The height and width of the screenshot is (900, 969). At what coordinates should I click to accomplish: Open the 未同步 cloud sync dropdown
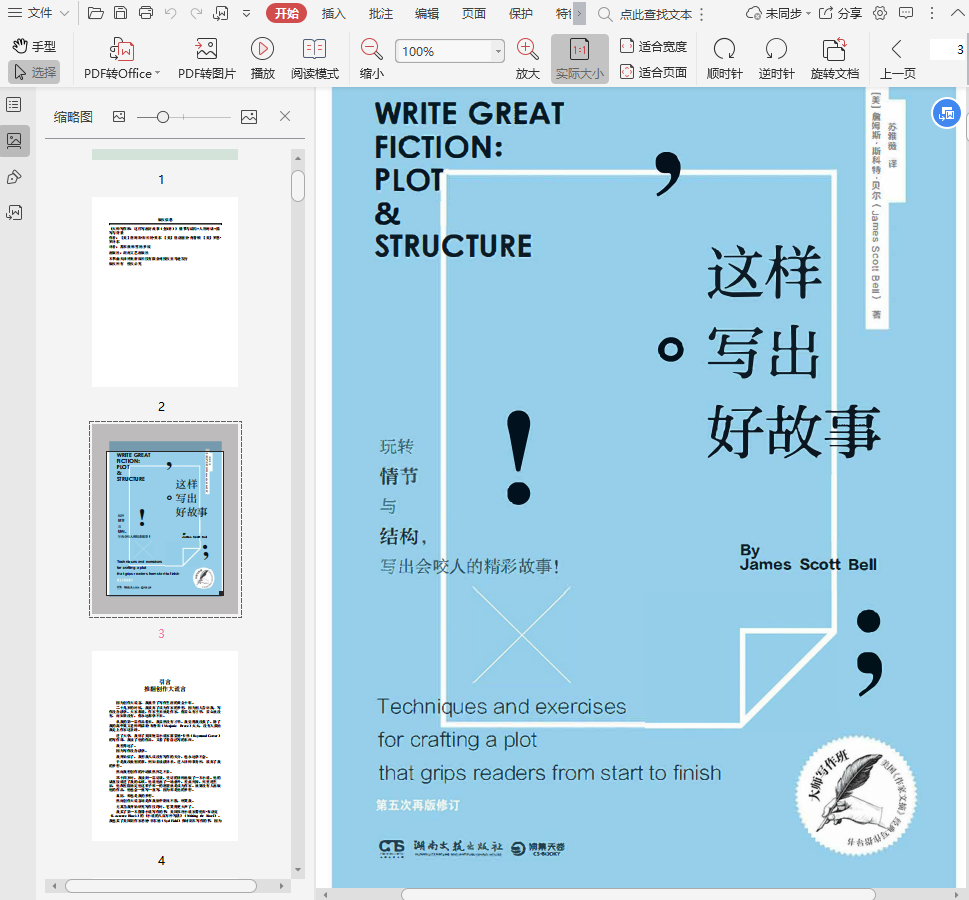coord(778,13)
